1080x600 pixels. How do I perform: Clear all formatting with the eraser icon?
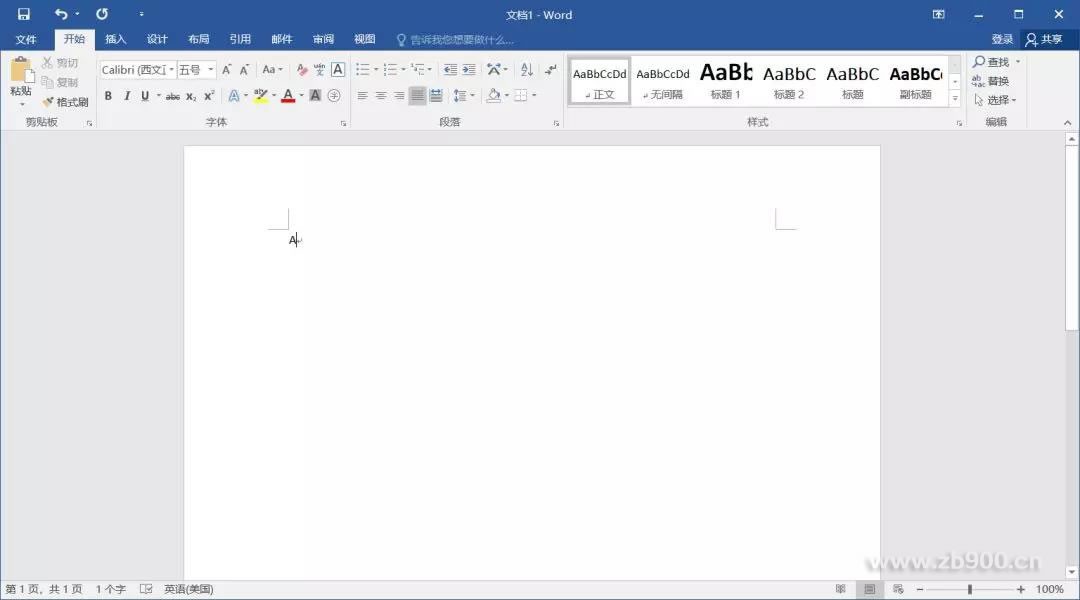(x=303, y=71)
